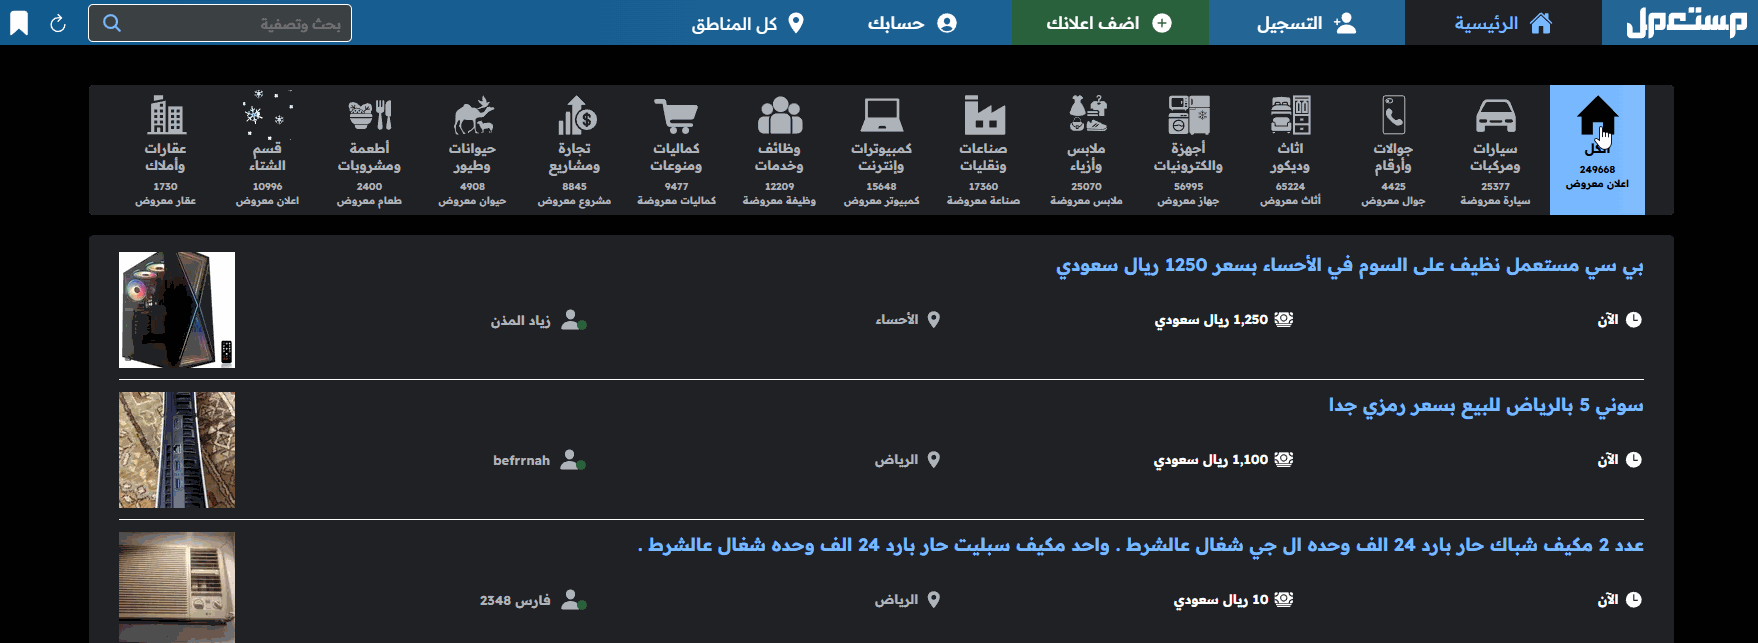Go to الرئيسية home page

tap(1503, 22)
